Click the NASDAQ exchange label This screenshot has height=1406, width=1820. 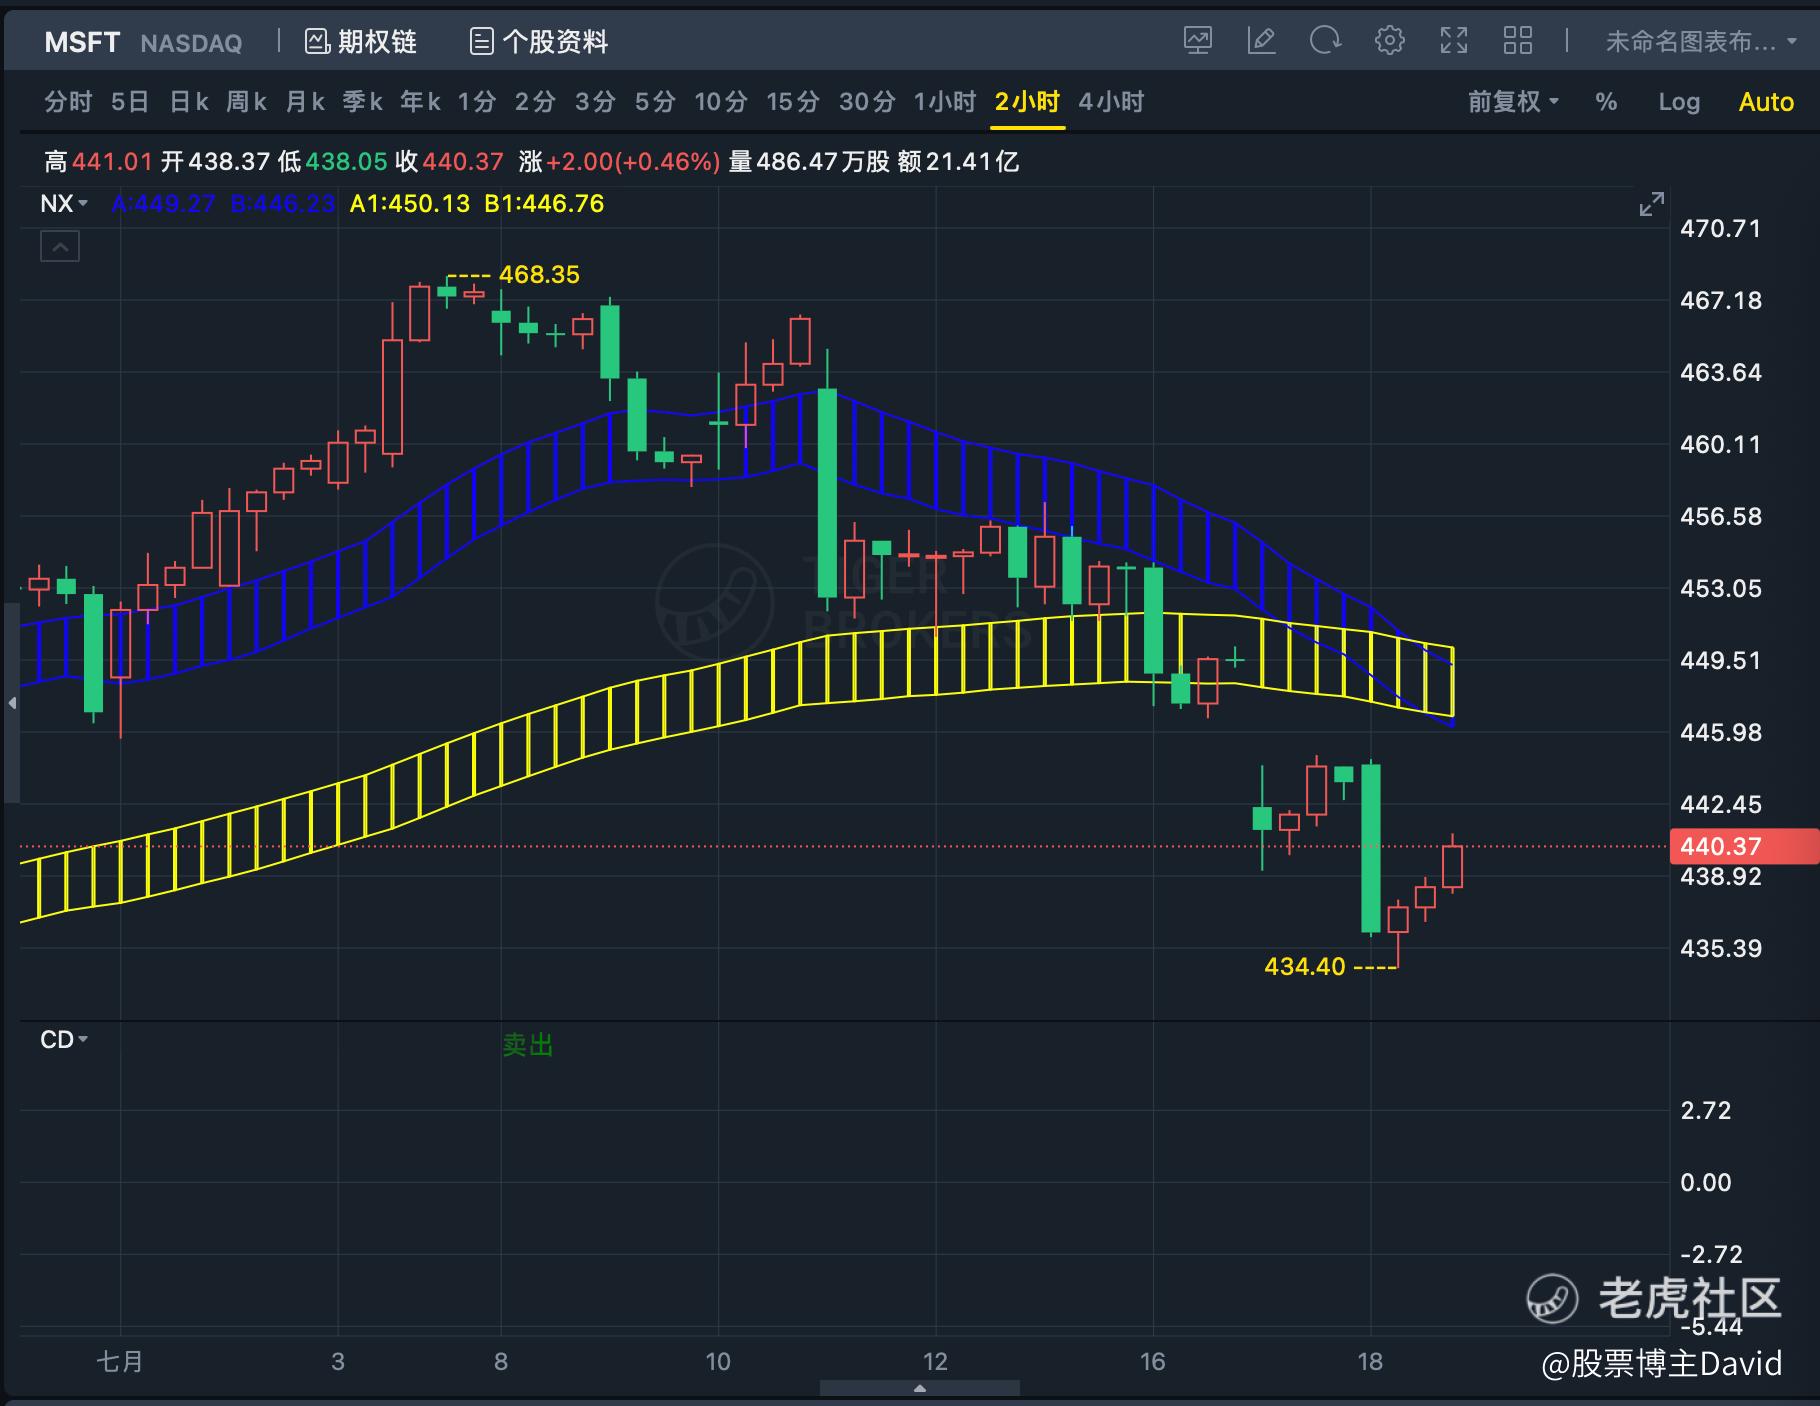[x=191, y=43]
